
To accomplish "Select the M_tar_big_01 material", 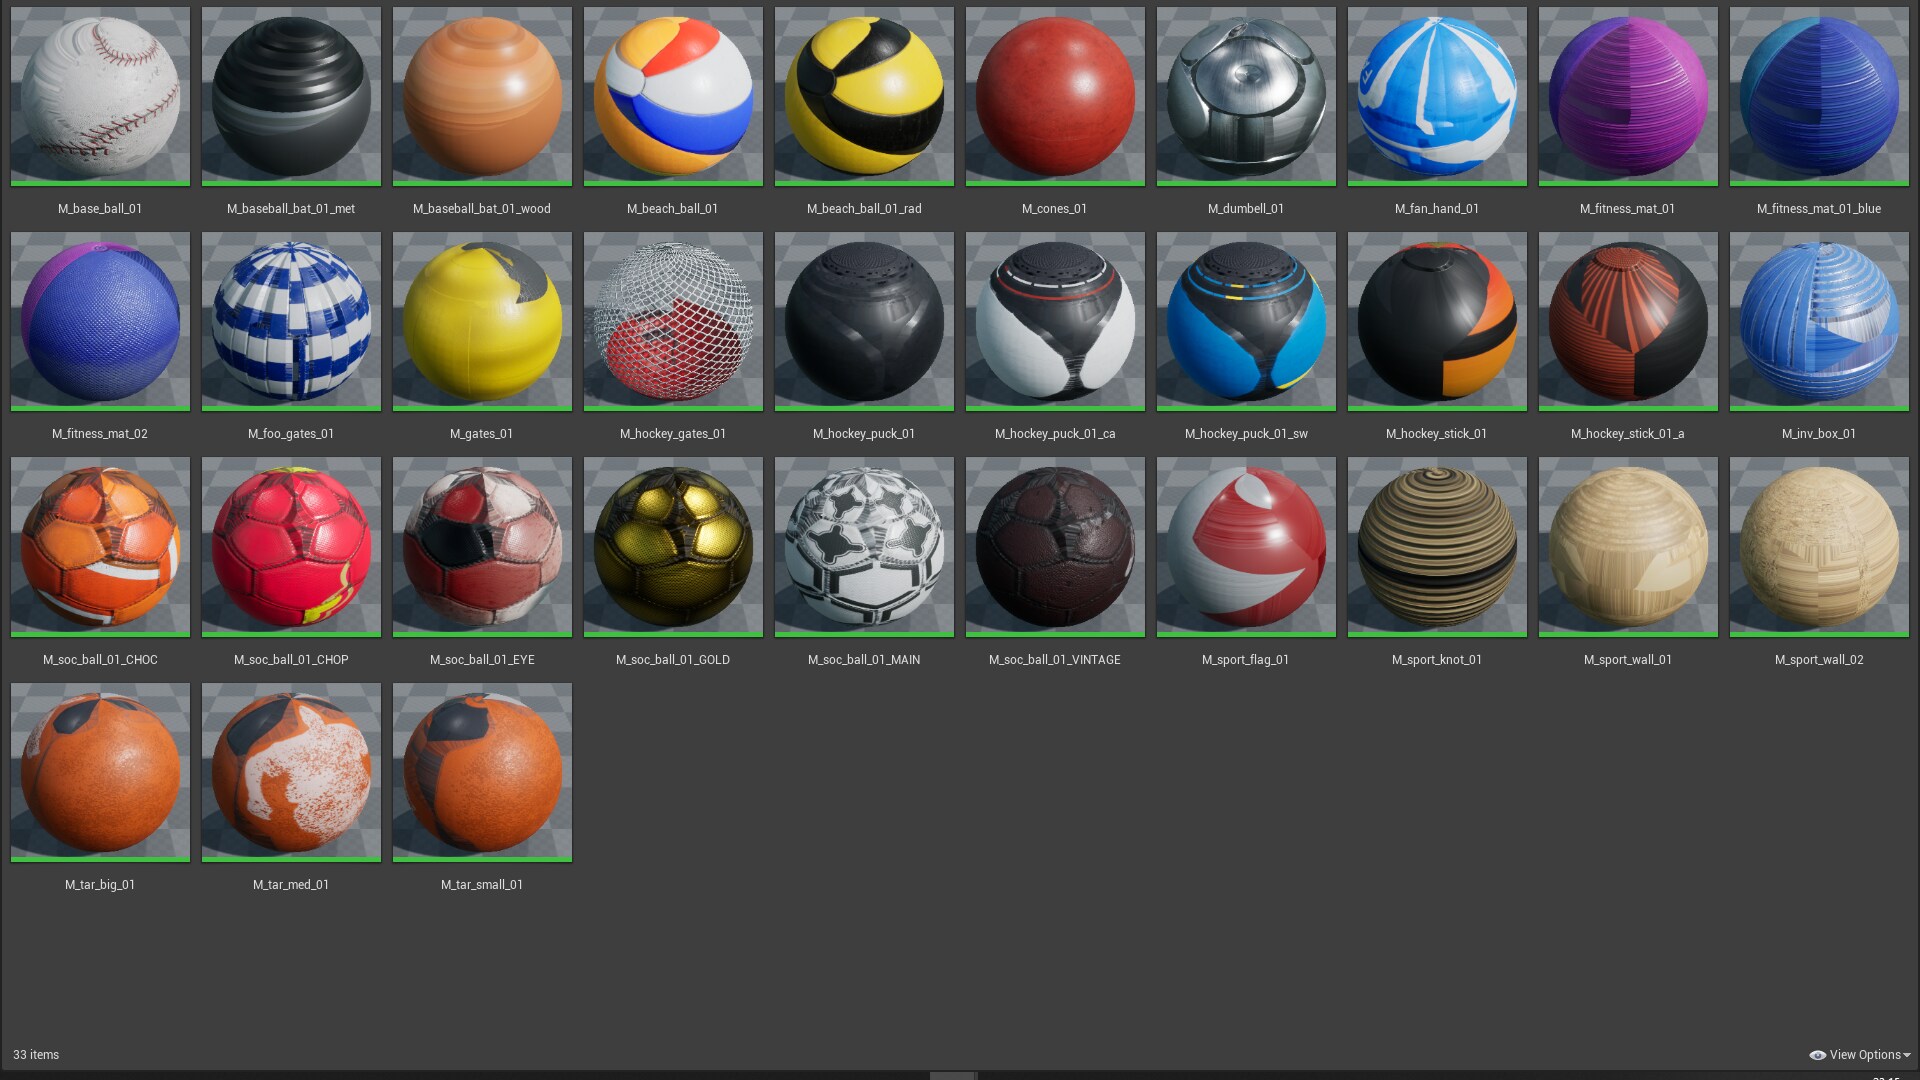I will click(100, 772).
